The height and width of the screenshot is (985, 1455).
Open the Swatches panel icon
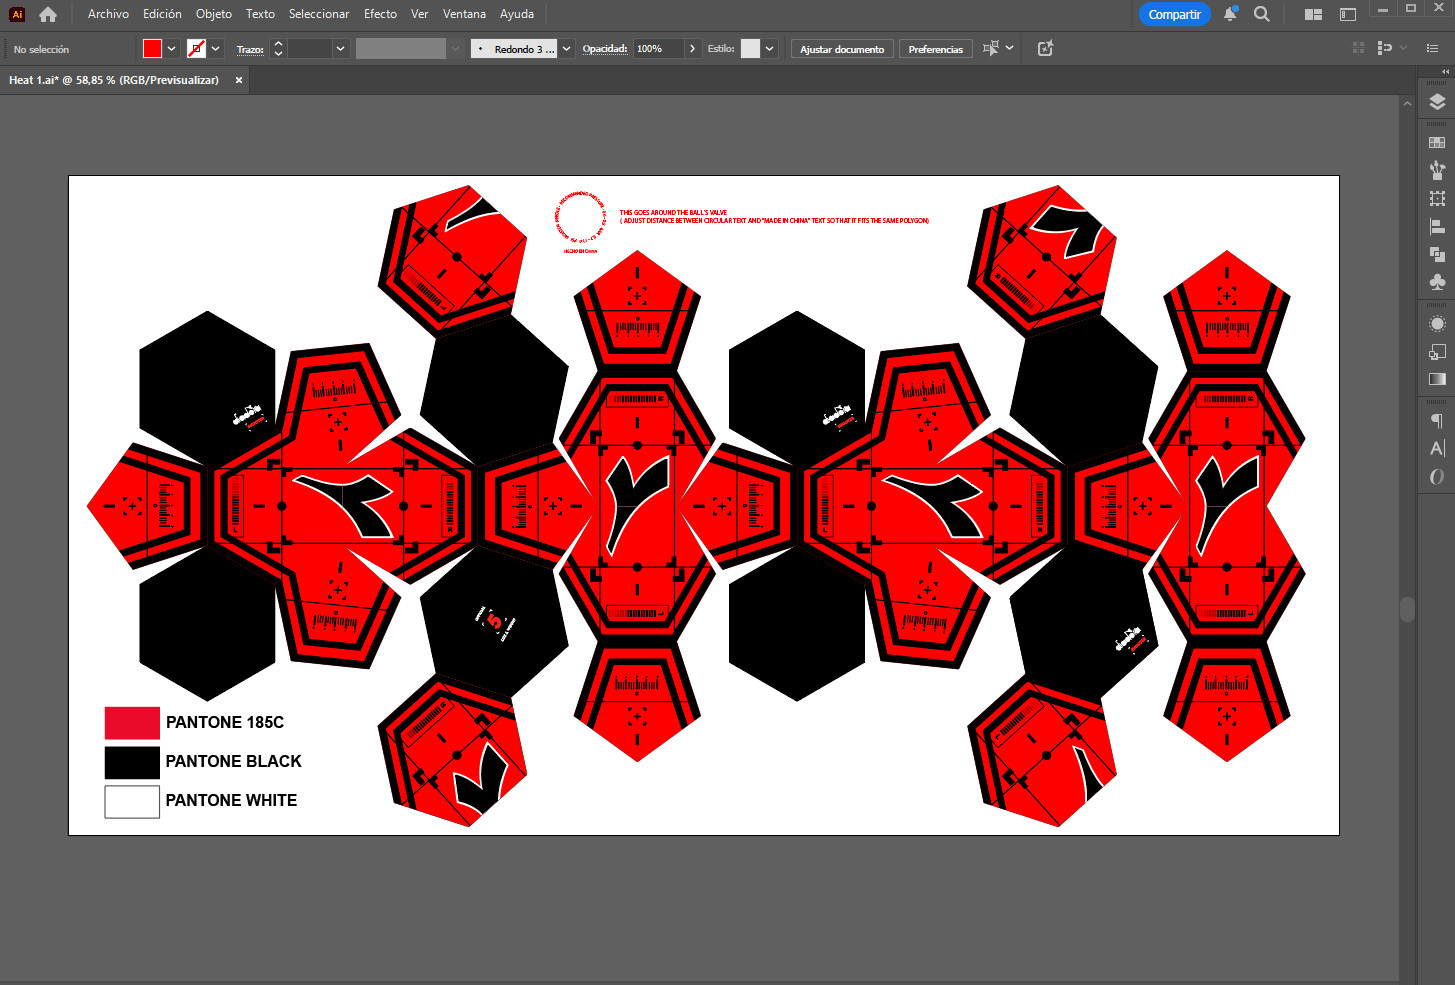(1437, 142)
